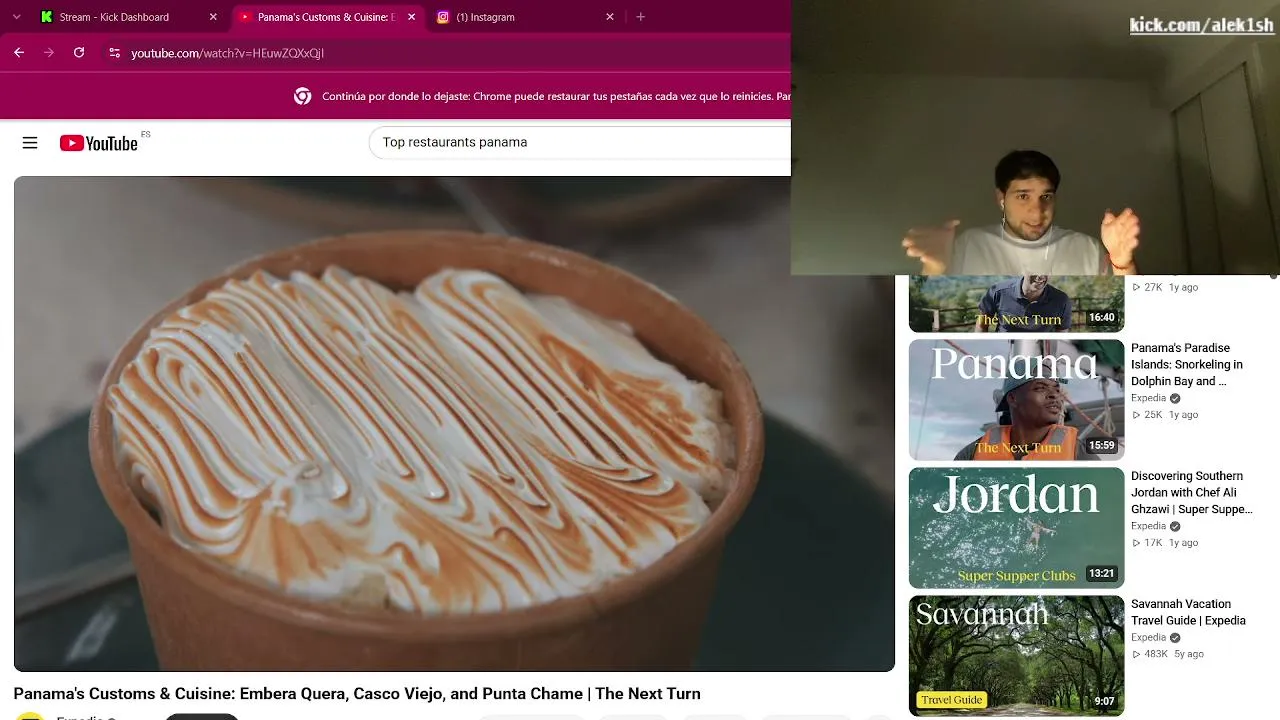Open 'Discovering Southern Jordan with Chef Ali Ghzawi' title
This screenshot has height=720, width=1280.
click(x=1192, y=493)
